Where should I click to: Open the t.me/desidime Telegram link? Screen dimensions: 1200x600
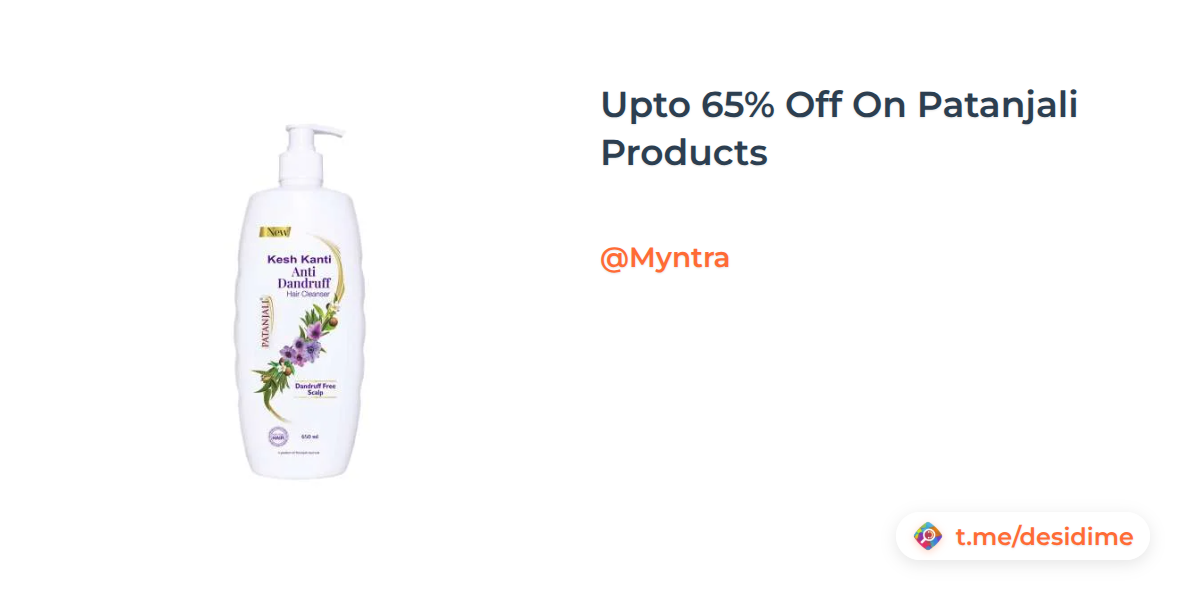click(x=1044, y=537)
